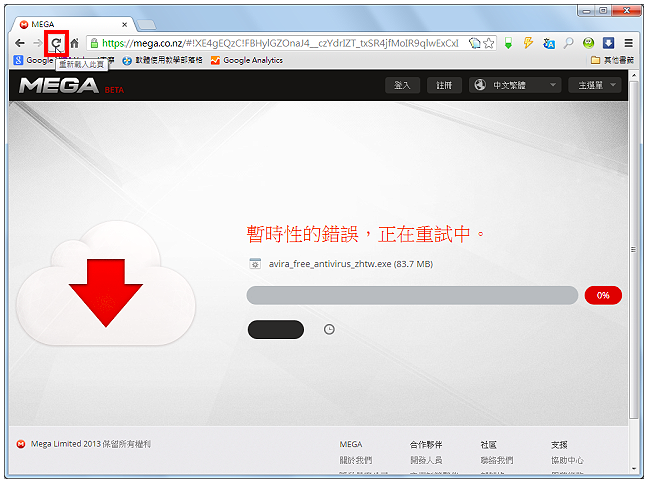Click the yellow lightning bolt extension
Image resolution: width=648 pixels, height=484 pixels.
coord(528,43)
